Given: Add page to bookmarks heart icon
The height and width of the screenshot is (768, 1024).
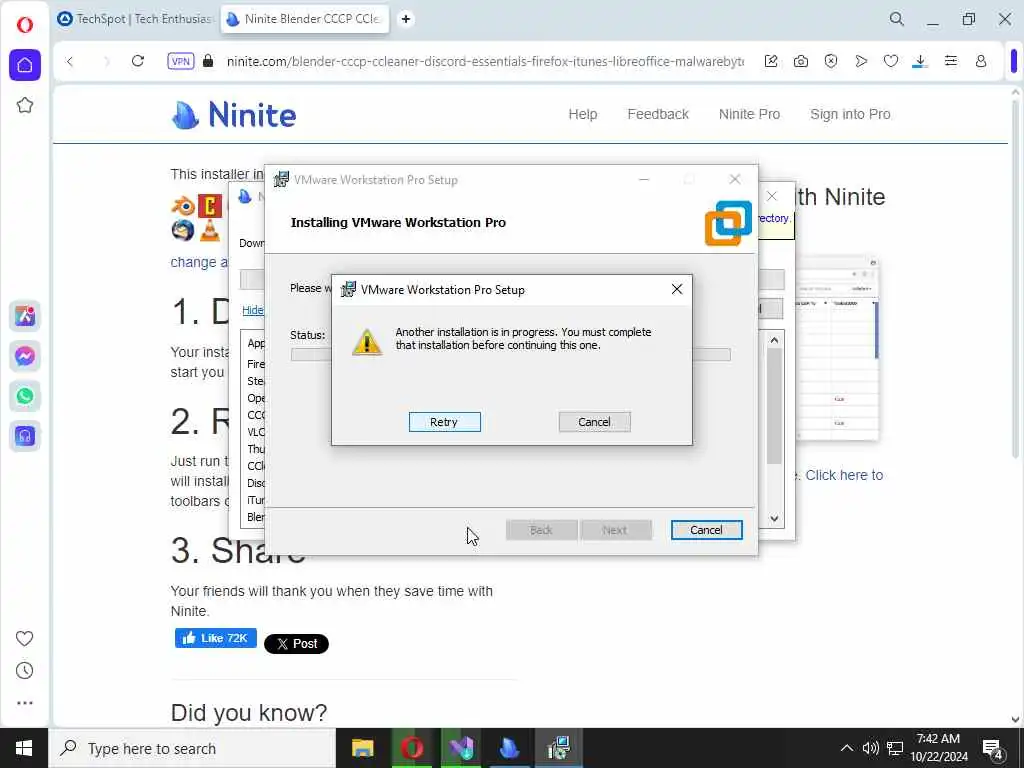Looking at the screenshot, I should 891,61.
